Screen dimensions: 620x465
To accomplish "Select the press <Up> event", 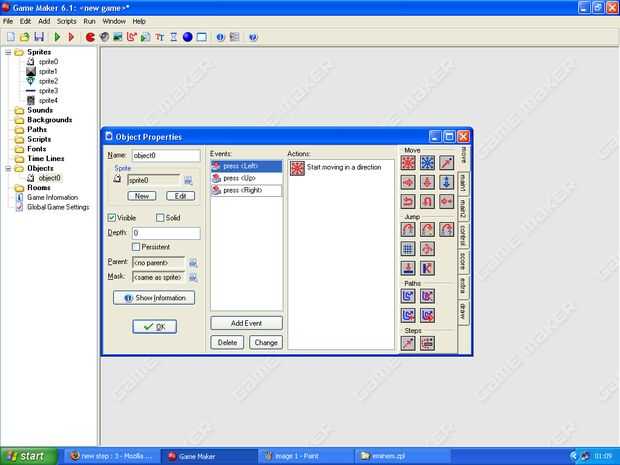I will click(246, 178).
